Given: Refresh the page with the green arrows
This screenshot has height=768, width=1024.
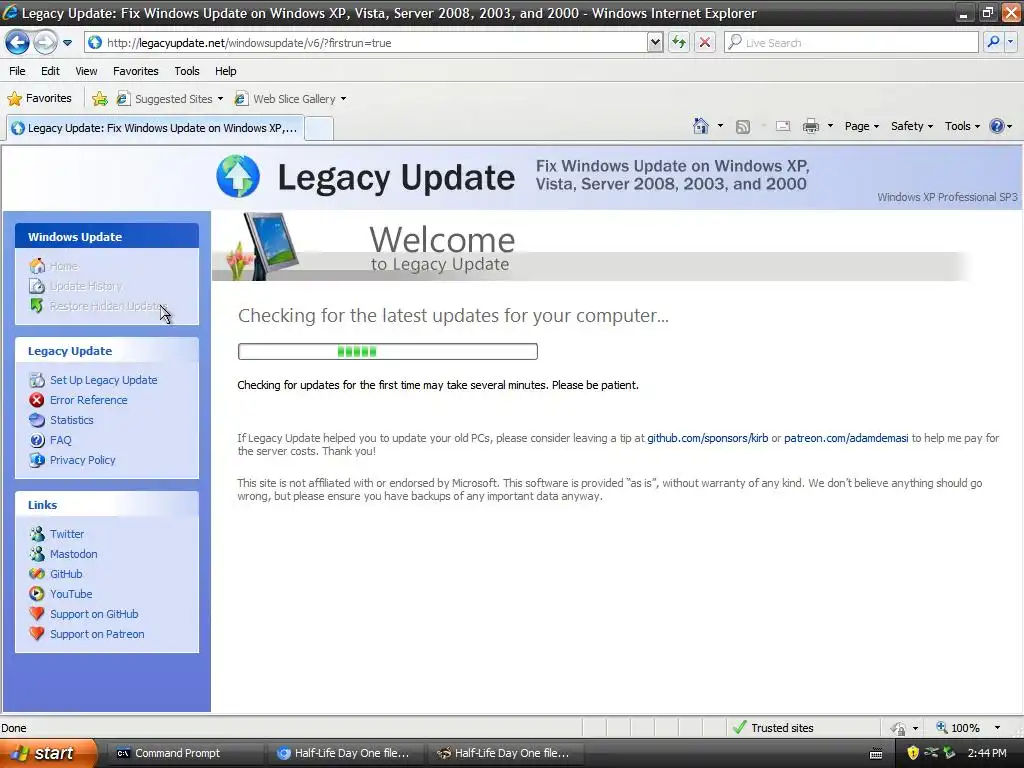Looking at the screenshot, I should coord(679,42).
